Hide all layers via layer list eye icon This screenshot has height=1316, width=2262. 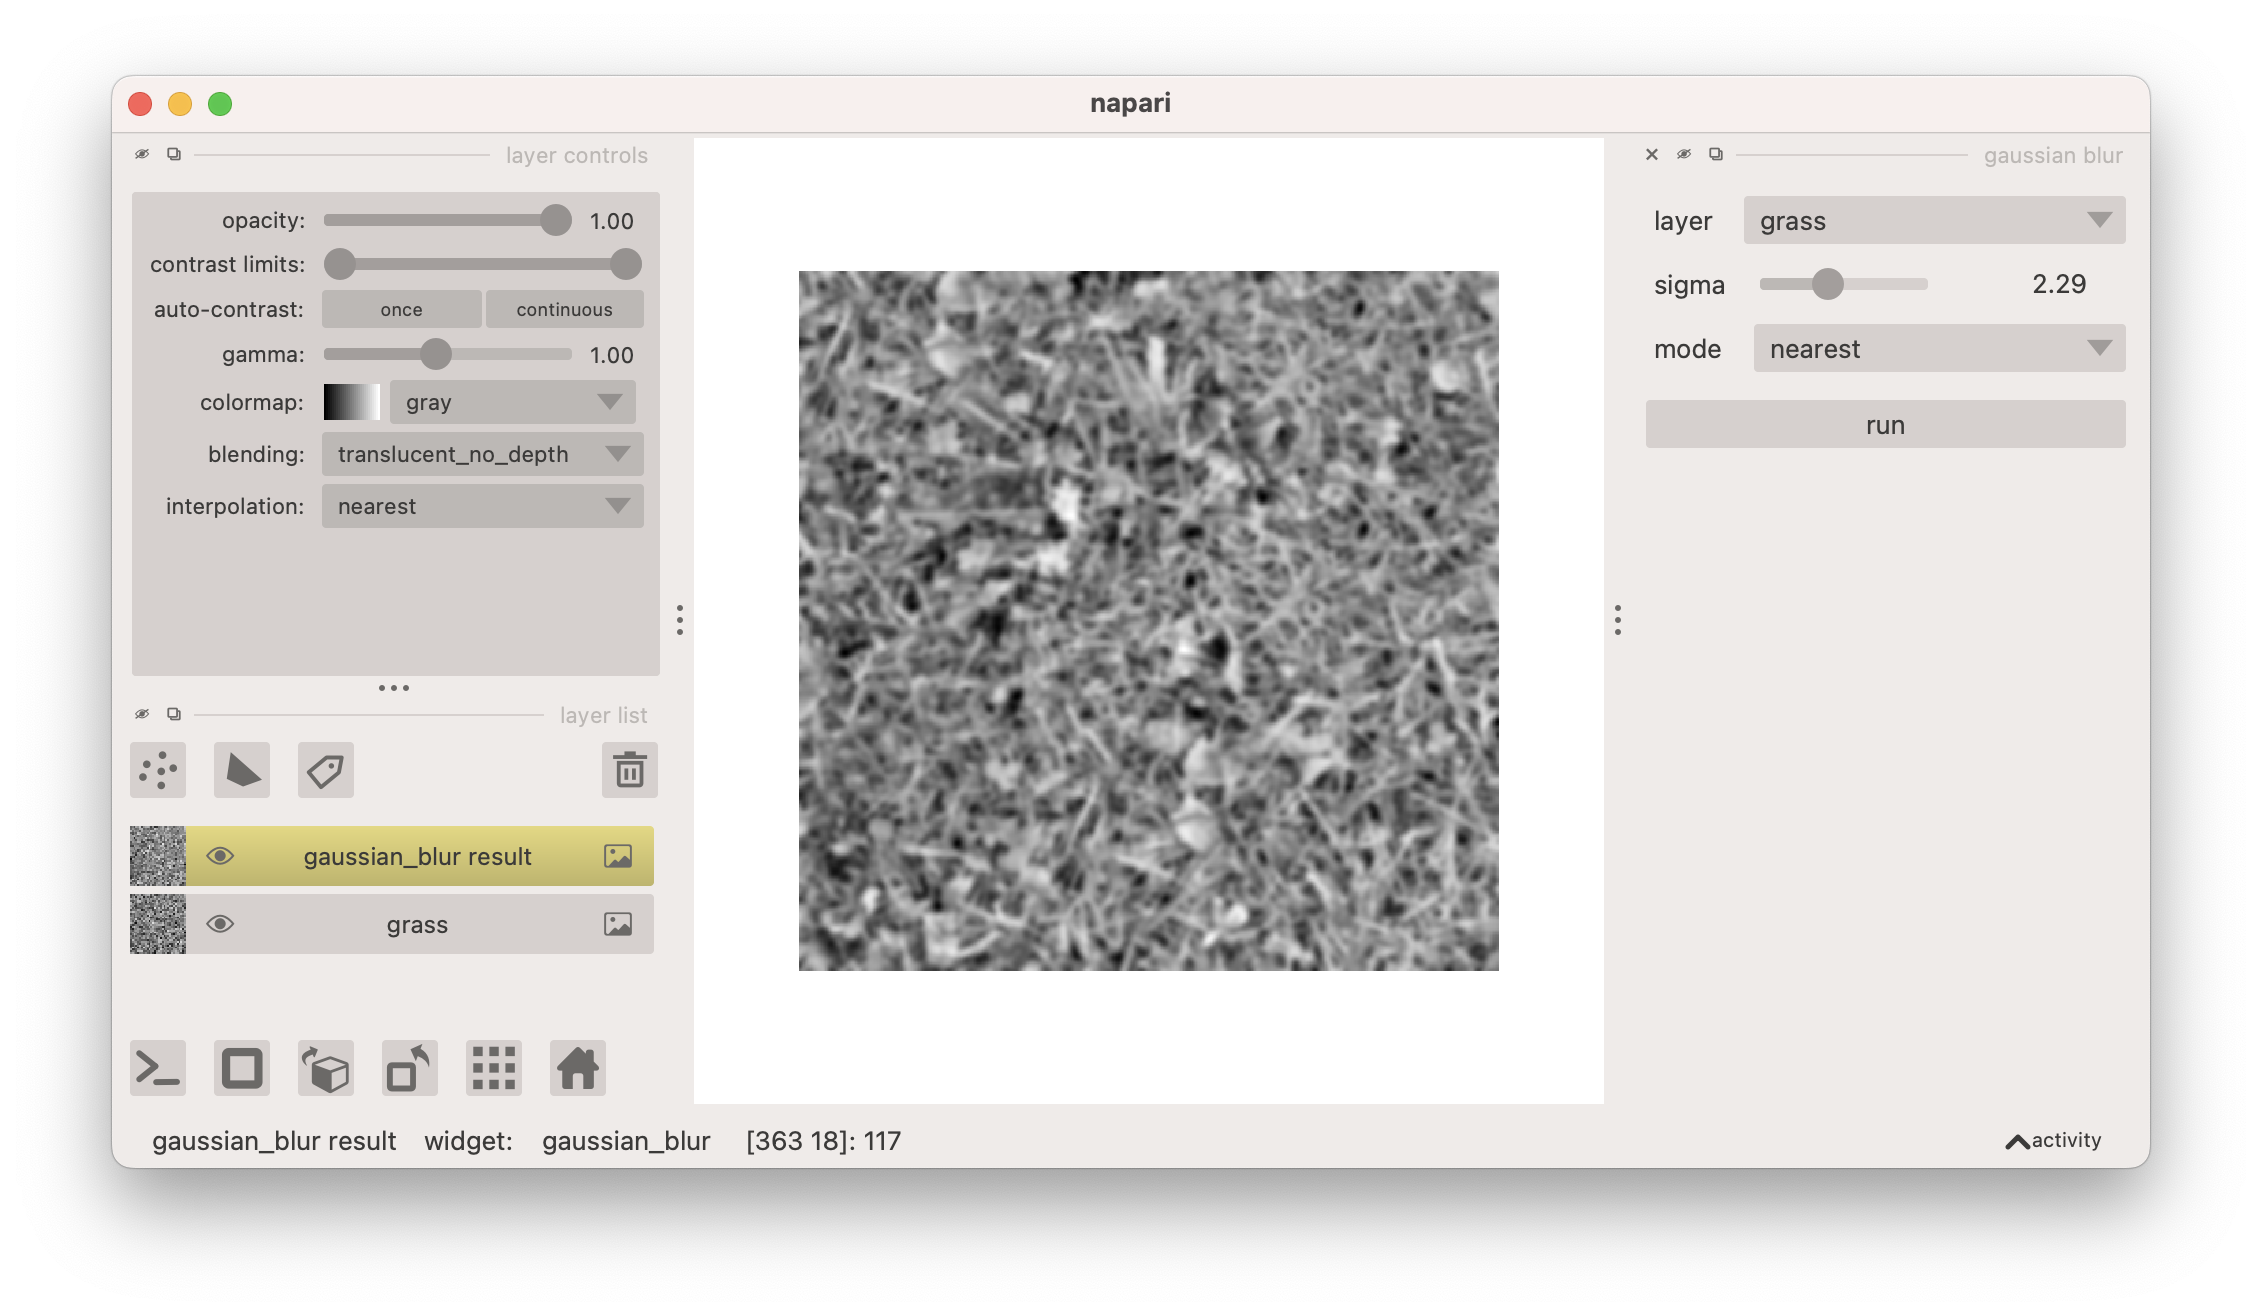coord(141,714)
